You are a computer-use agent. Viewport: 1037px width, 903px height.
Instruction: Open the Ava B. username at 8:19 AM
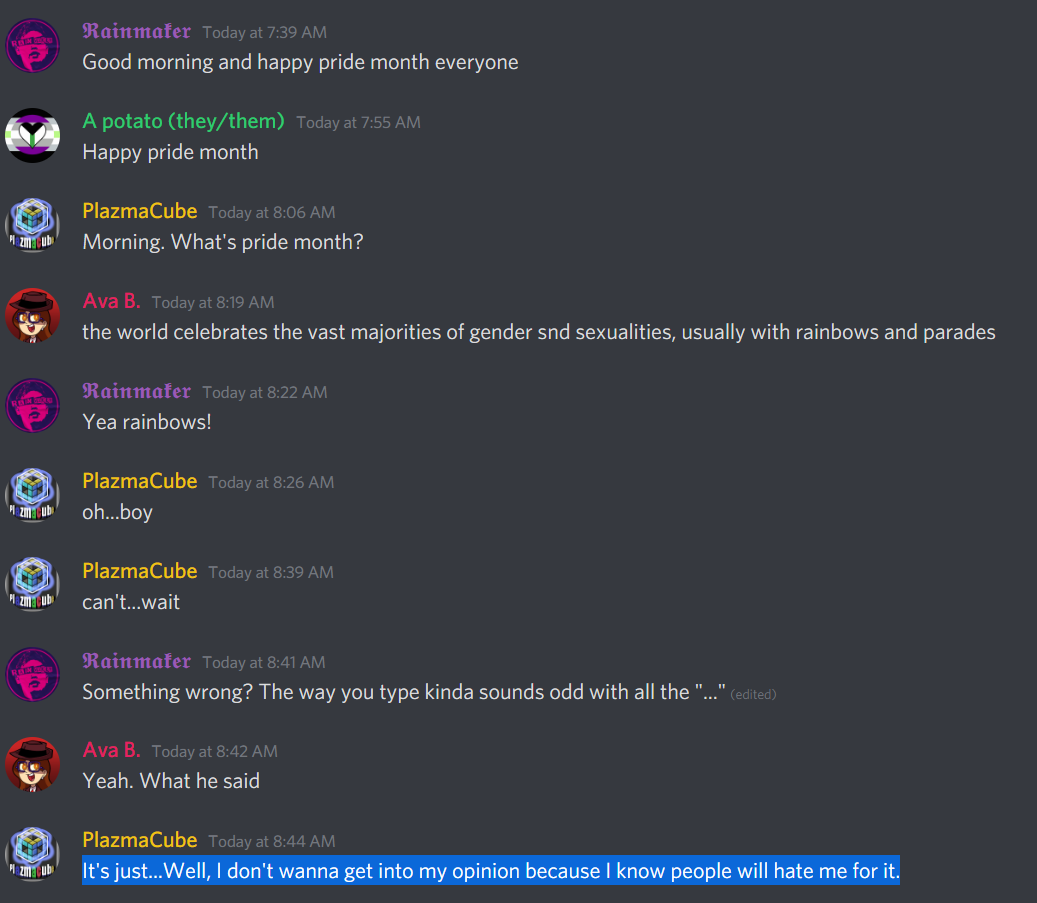(x=112, y=301)
